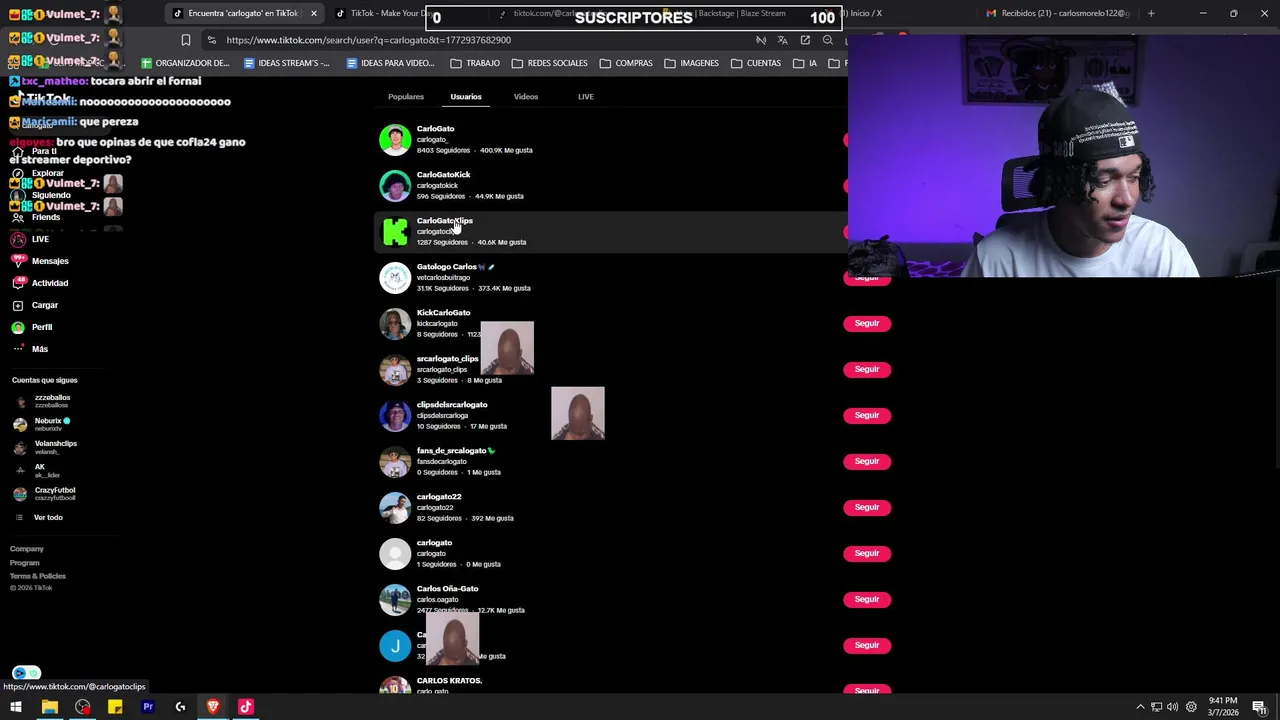
Task: Open File Explorer from the taskbar
Action: pyautogui.click(x=49, y=707)
